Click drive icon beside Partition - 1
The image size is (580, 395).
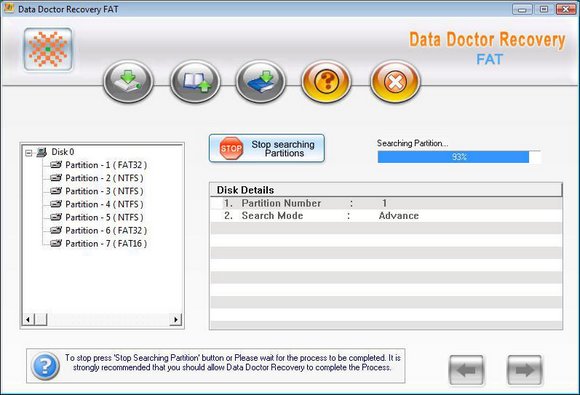56,165
